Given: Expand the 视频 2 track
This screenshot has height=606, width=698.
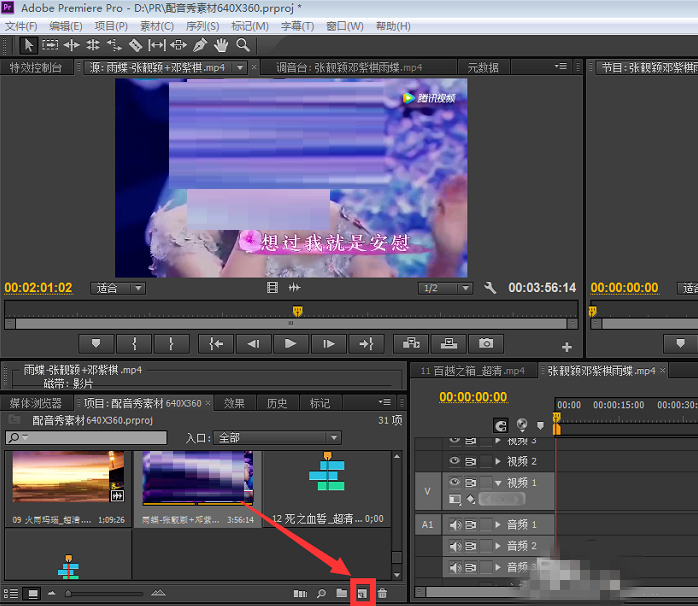Looking at the screenshot, I should pyautogui.click(x=498, y=461).
